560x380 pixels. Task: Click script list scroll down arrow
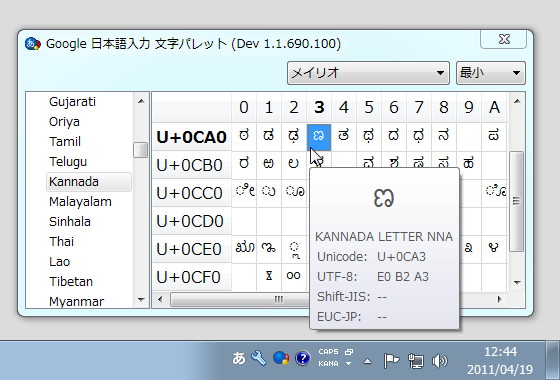[141, 300]
